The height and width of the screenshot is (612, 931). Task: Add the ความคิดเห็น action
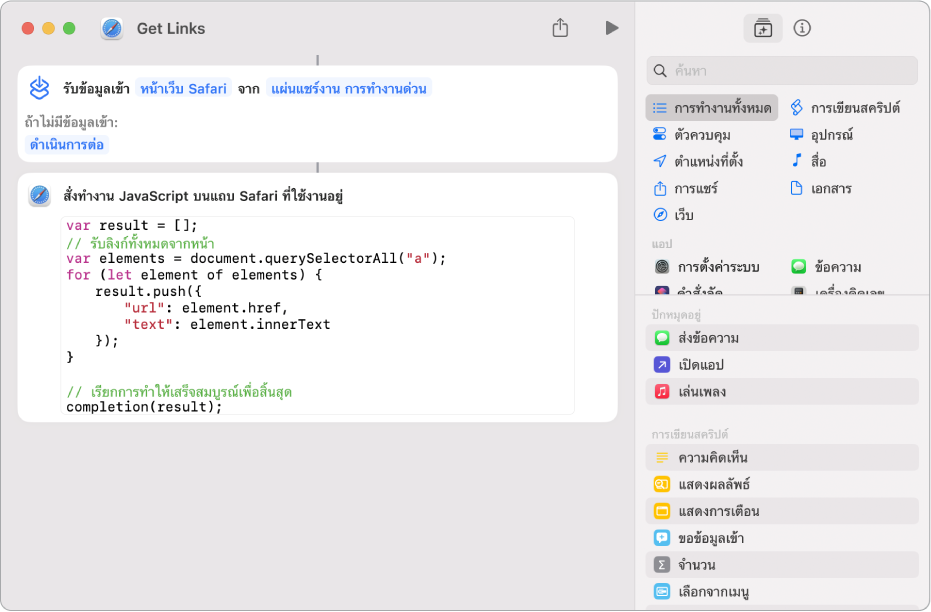coord(782,458)
